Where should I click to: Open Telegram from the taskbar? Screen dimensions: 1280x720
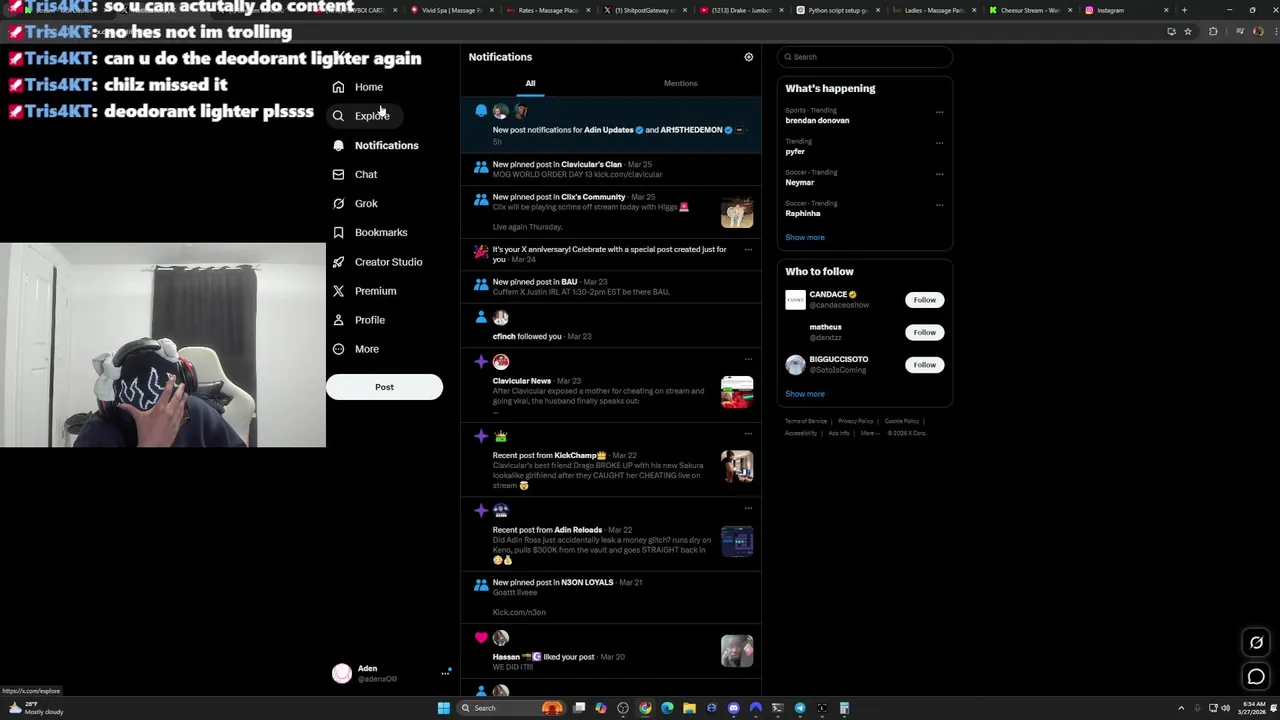tap(800, 708)
